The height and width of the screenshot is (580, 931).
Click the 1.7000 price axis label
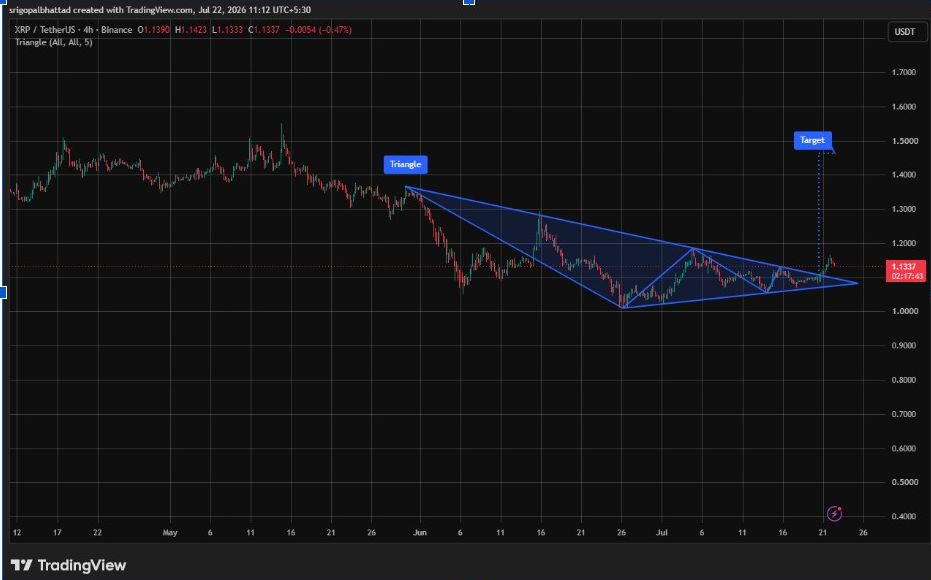click(x=904, y=72)
